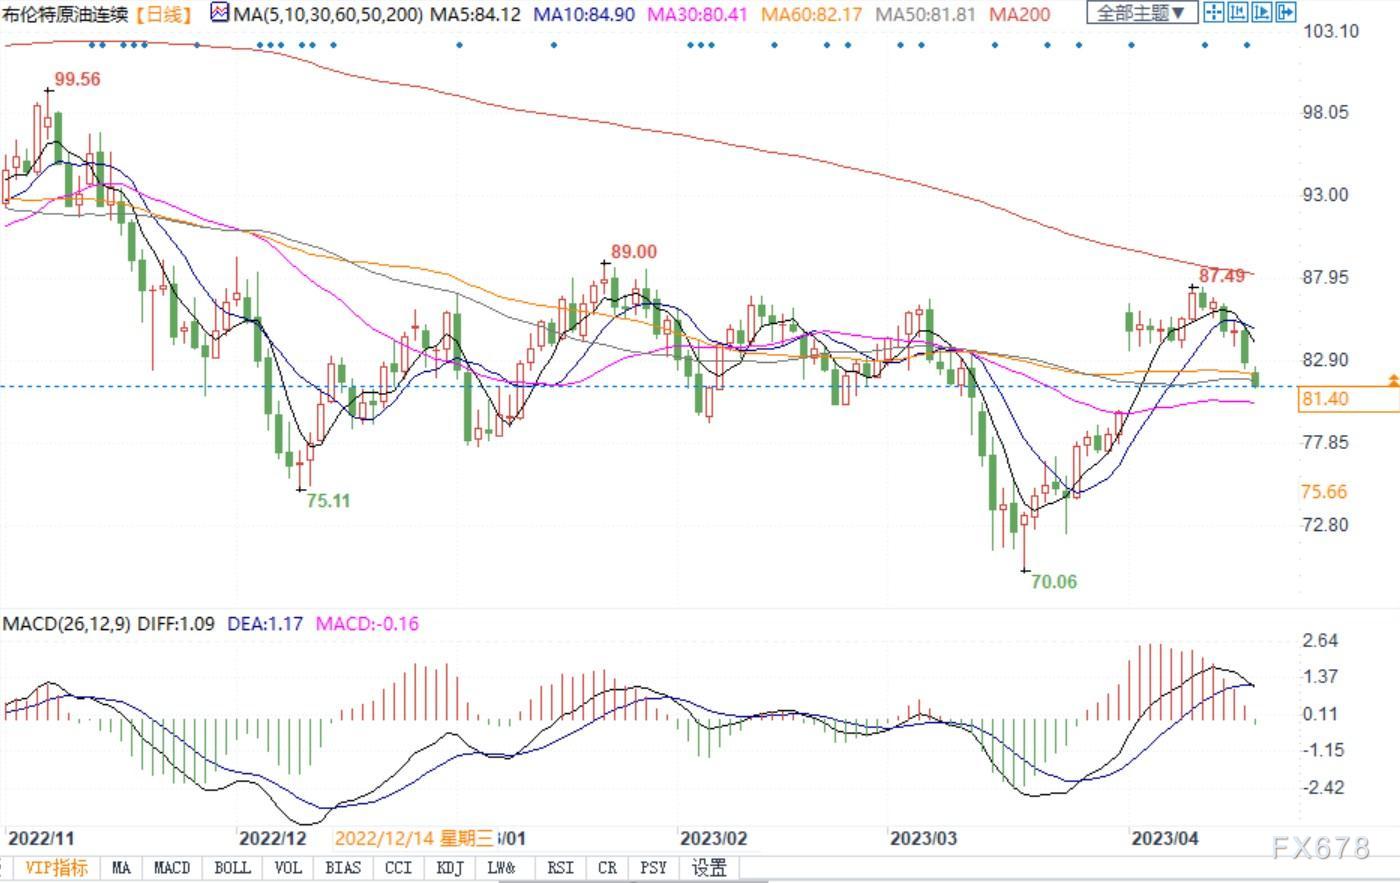Click the export arrow icon in top toolbar
1400x883 pixels.
pos(1285,12)
